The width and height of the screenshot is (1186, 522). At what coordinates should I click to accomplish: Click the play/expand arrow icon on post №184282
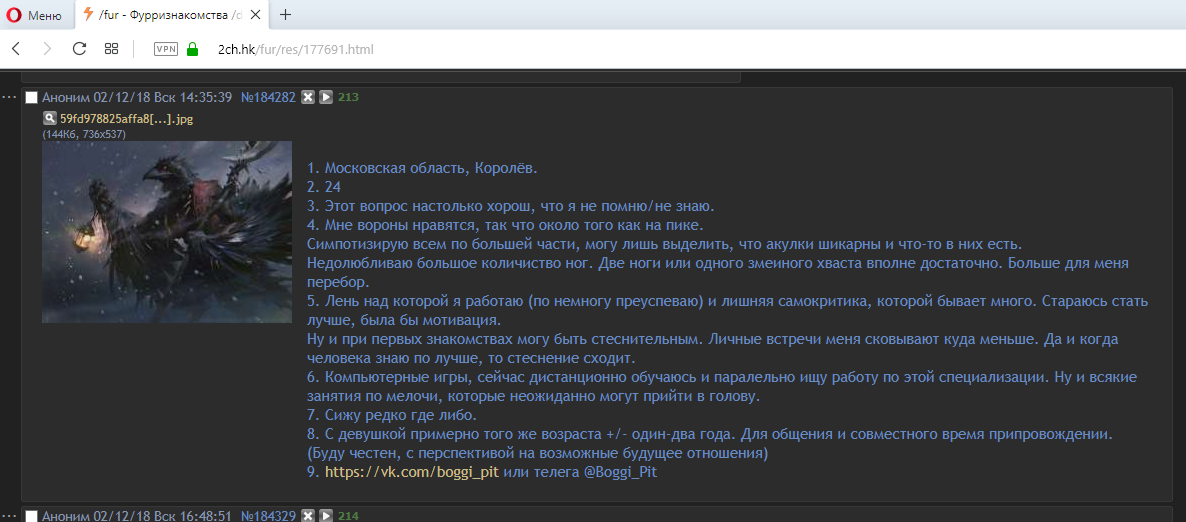[325, 97]
